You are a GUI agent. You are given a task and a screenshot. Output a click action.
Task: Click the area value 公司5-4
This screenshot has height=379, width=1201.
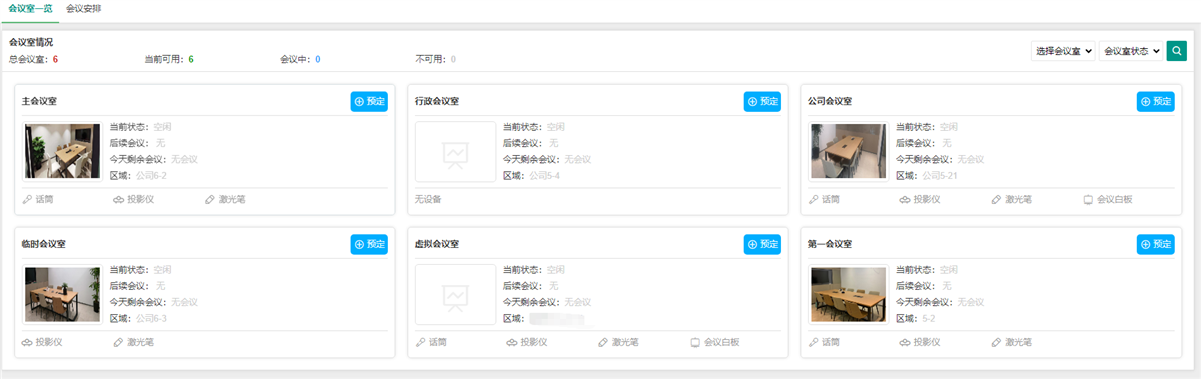(544, 176)
